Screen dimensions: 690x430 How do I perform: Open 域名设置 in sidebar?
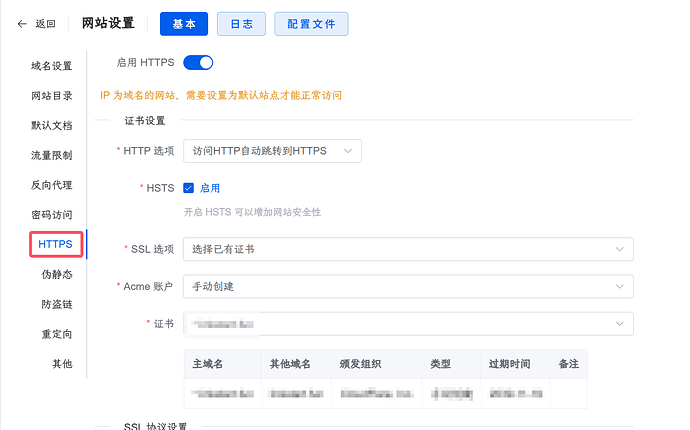[x=51, y=66]
